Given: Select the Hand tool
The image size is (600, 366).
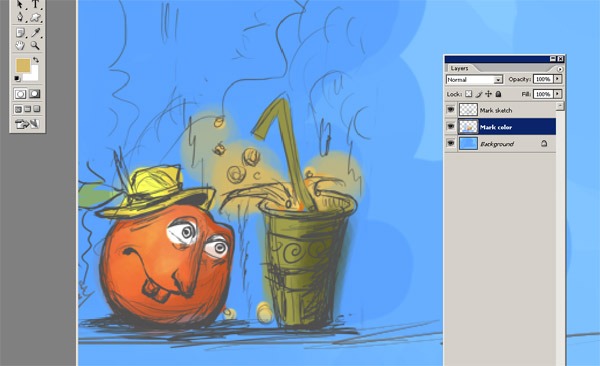Looking at the screenshot, I should tap(20, 46).
